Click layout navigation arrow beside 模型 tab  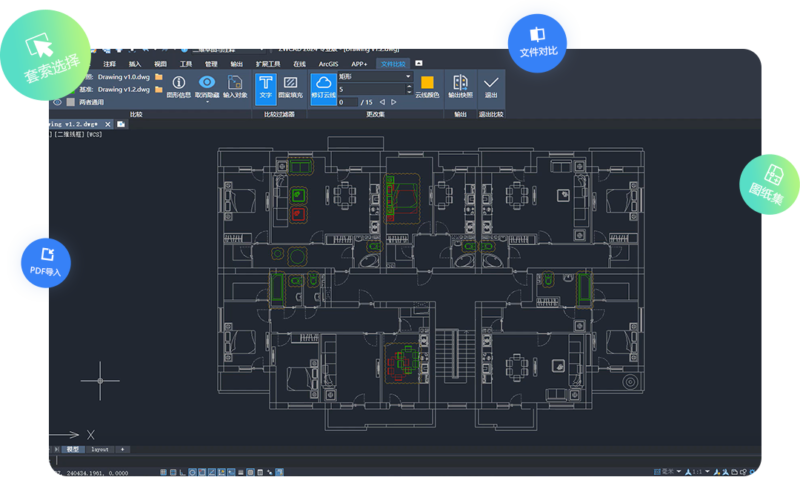pos(56,450)
